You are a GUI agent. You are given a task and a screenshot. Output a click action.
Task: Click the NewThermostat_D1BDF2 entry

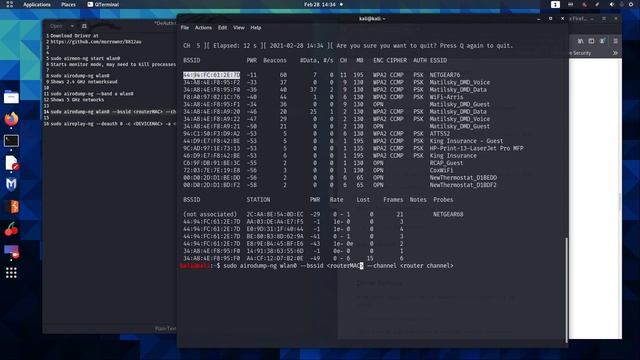point(463,185)
